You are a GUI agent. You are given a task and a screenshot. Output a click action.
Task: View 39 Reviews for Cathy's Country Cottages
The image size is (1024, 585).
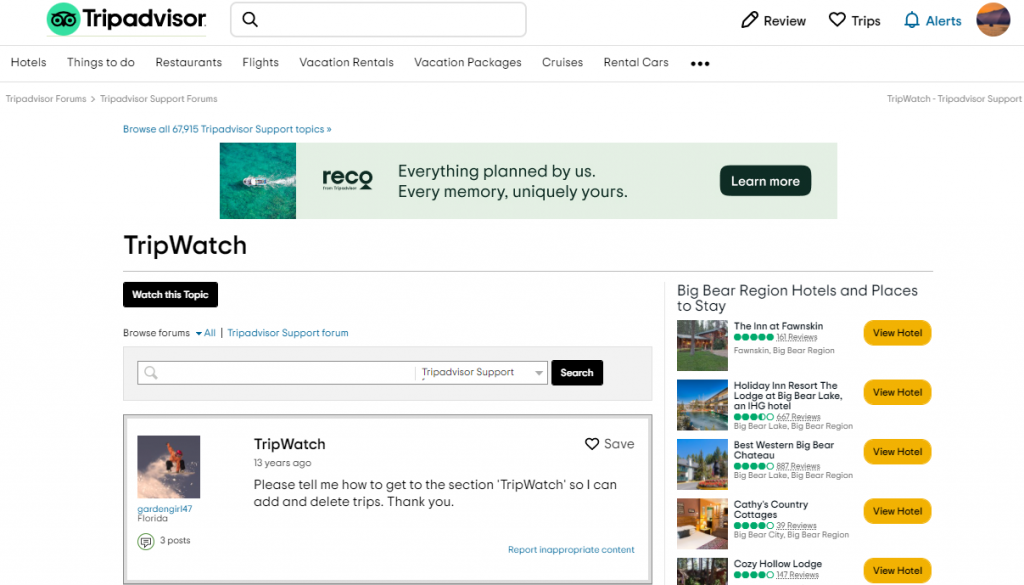(x=796, y=526)
